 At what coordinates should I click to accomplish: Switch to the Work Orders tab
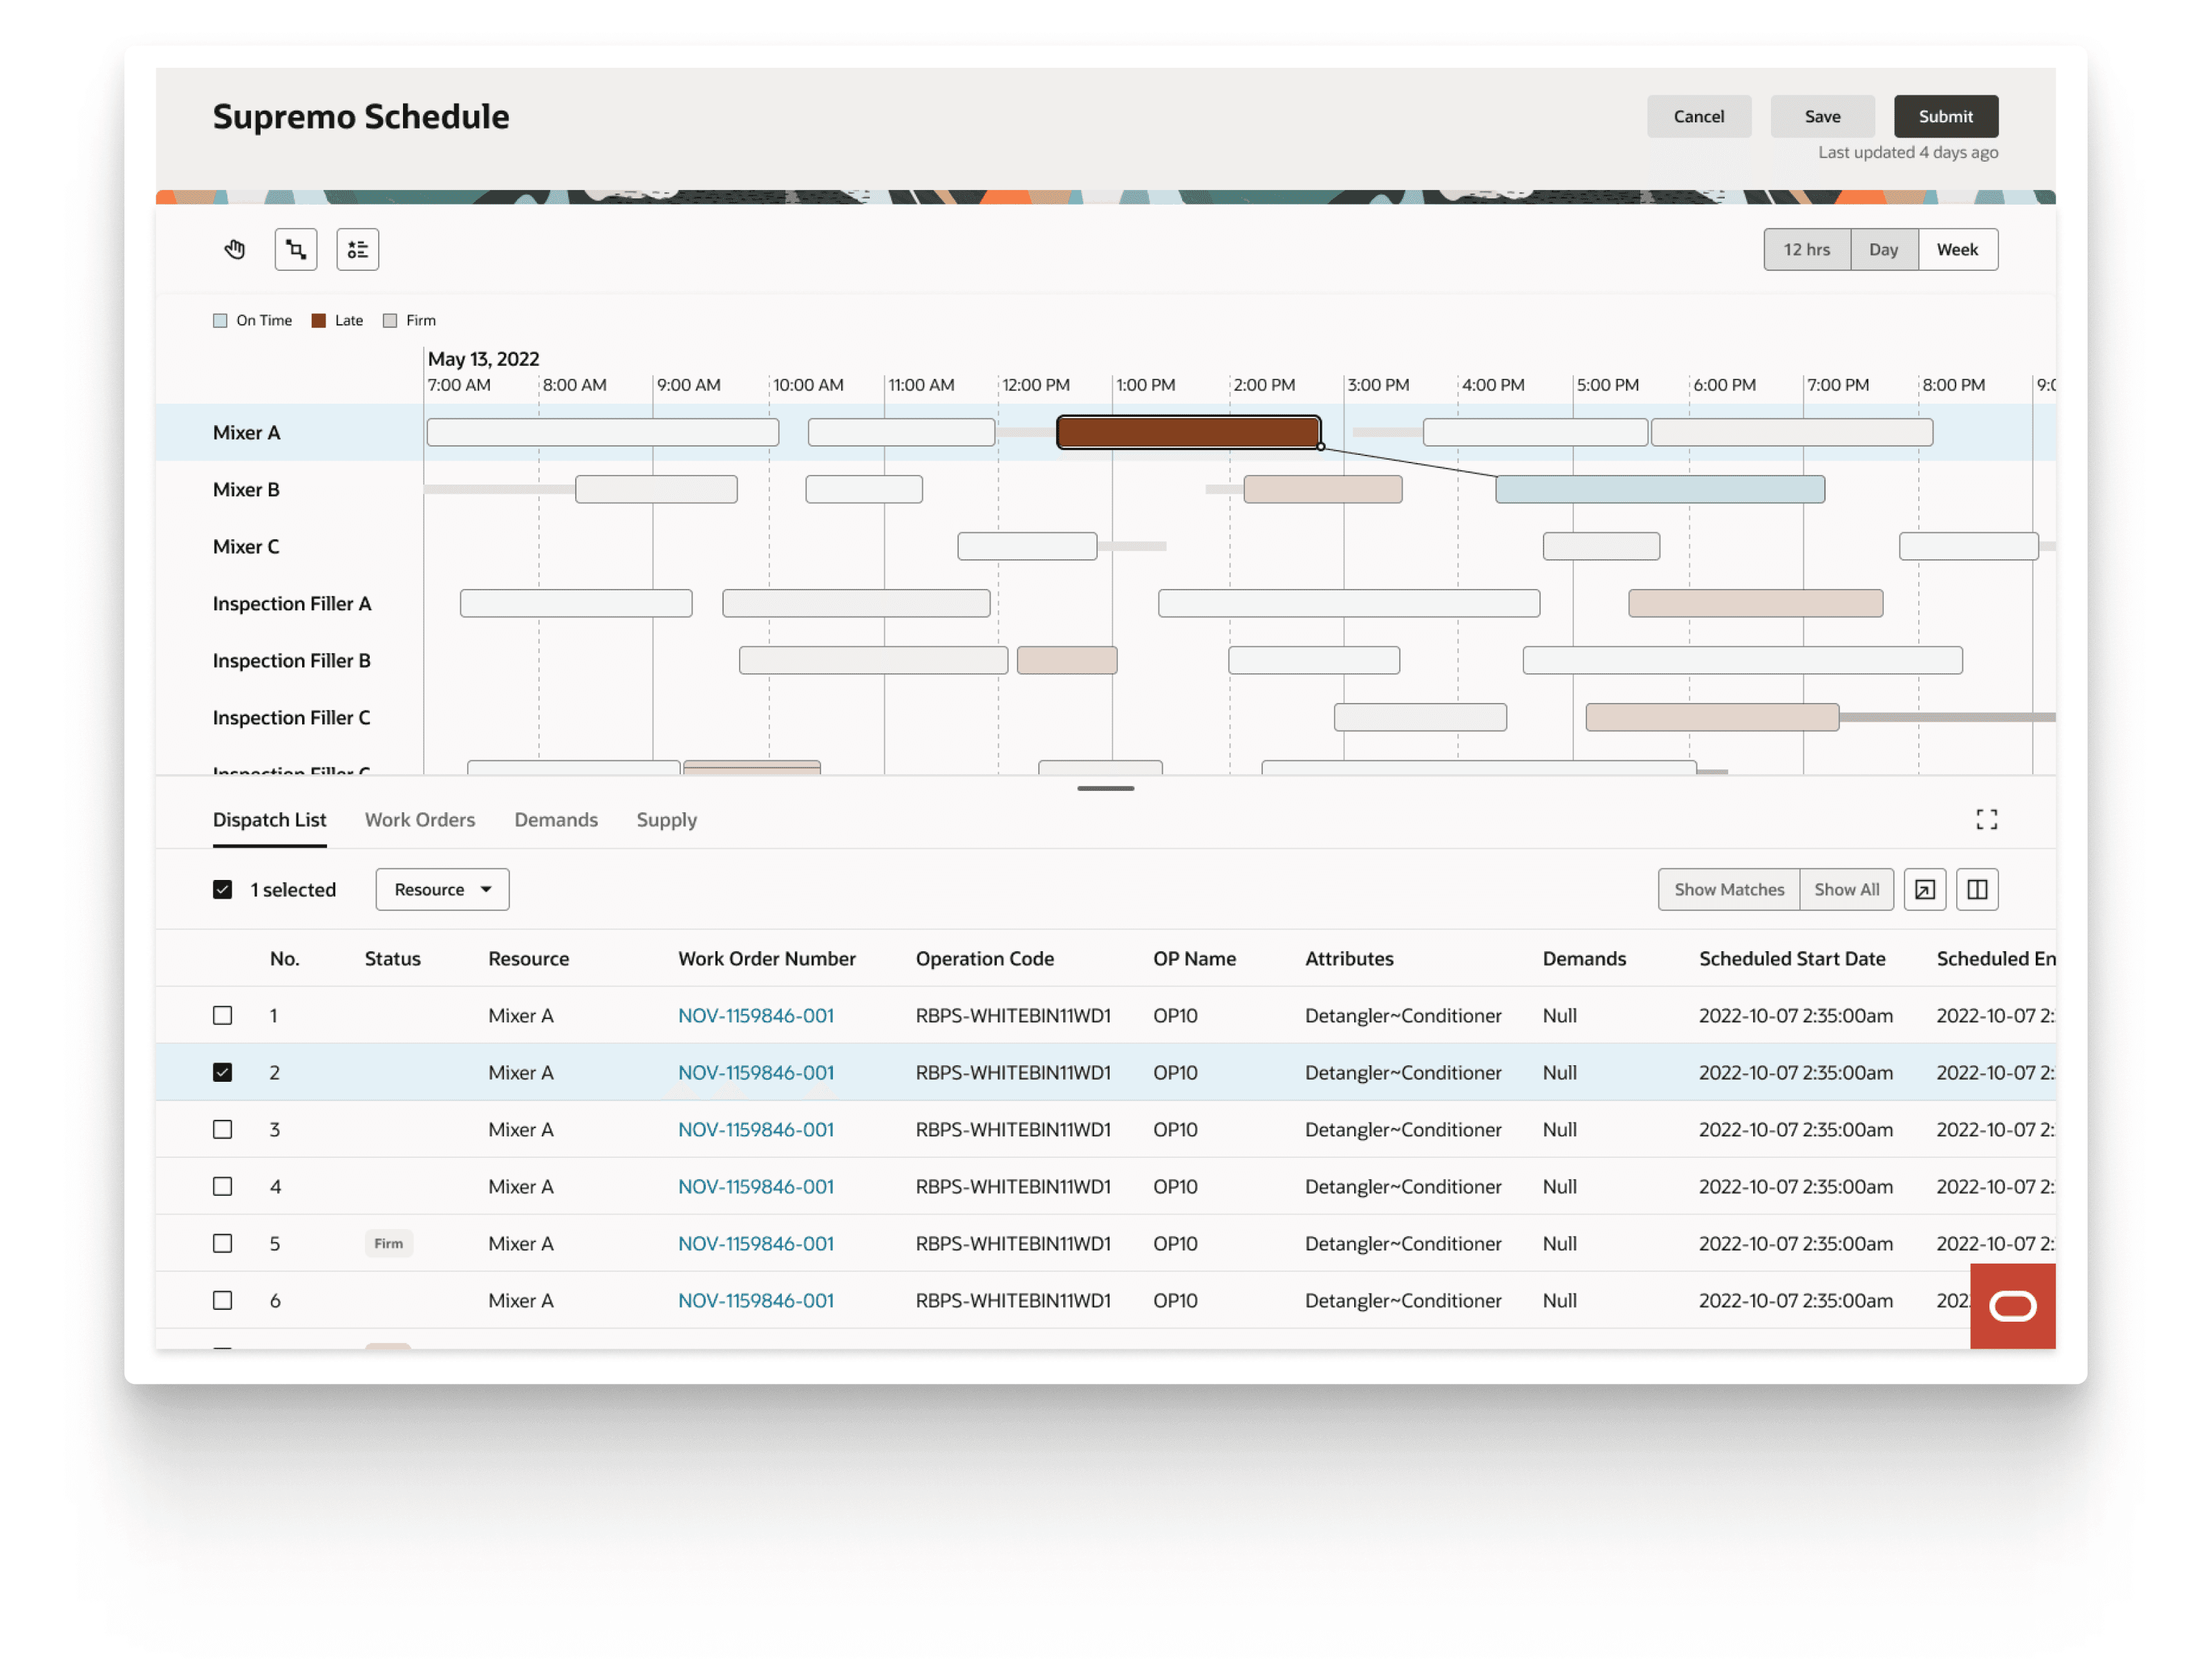420,820
